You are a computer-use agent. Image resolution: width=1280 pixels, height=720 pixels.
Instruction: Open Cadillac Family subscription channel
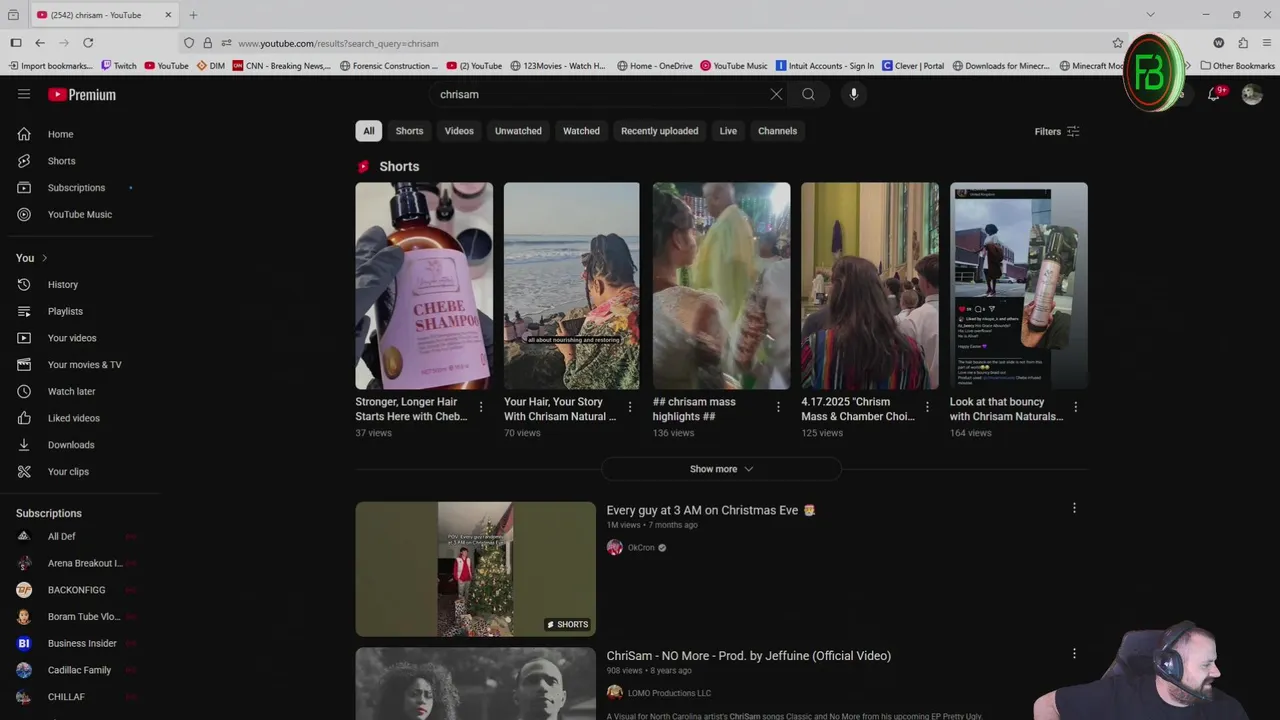(x=80, y=670)
